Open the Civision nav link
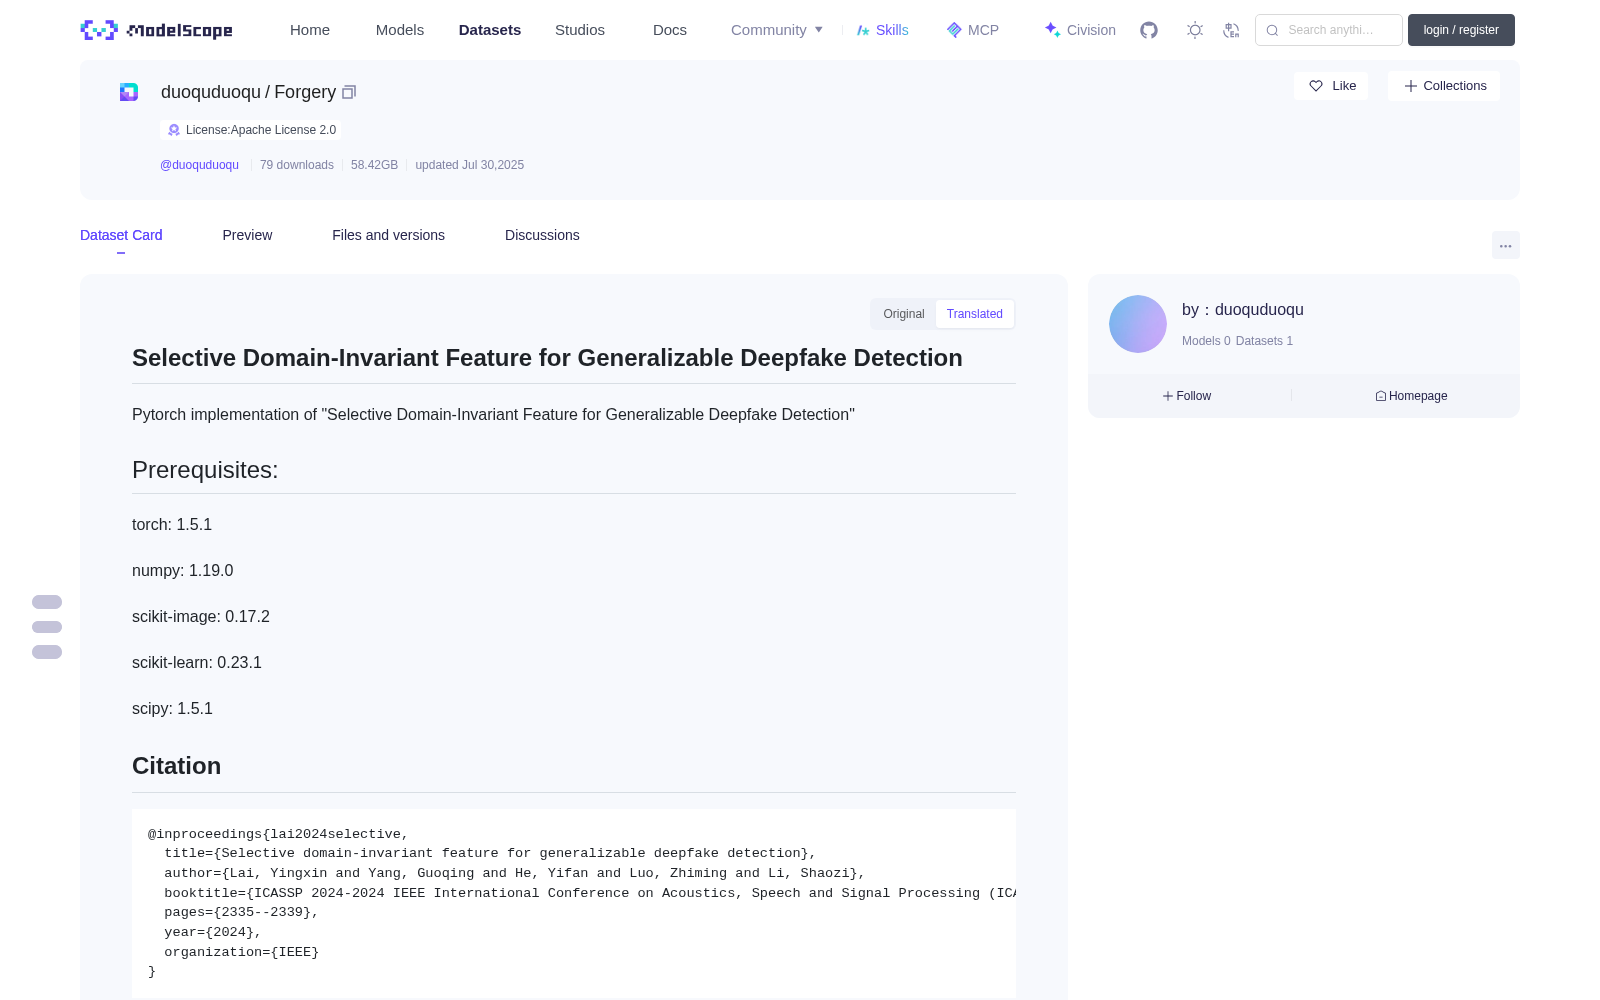The image size is (1600, 1000). pos(1080,30)
